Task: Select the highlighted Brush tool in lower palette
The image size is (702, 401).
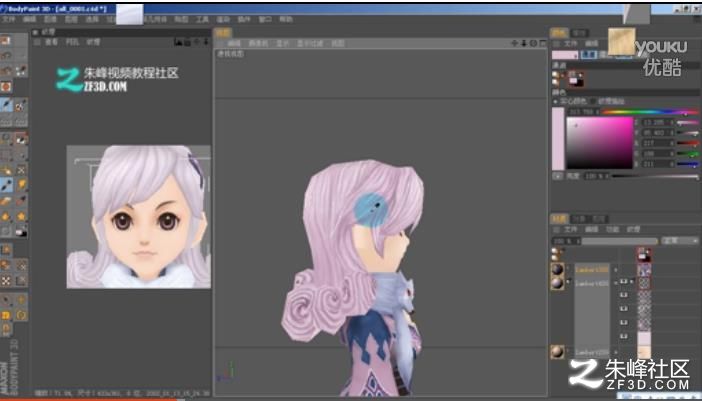Action: click(6, 184)
